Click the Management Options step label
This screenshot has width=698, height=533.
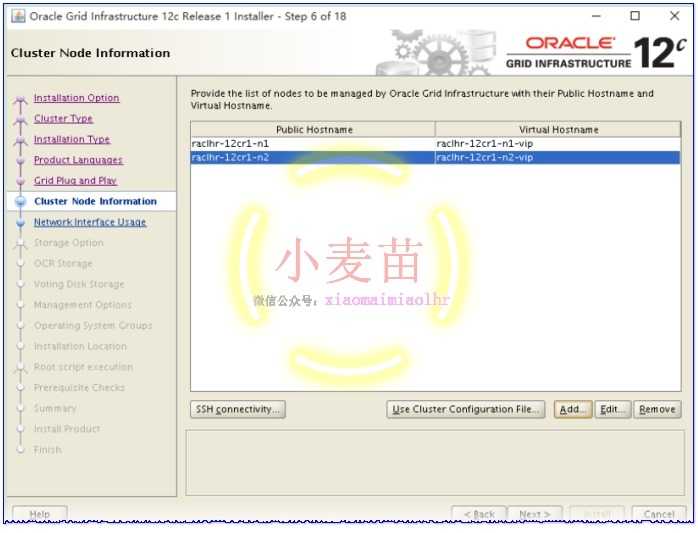coord(83,305)
